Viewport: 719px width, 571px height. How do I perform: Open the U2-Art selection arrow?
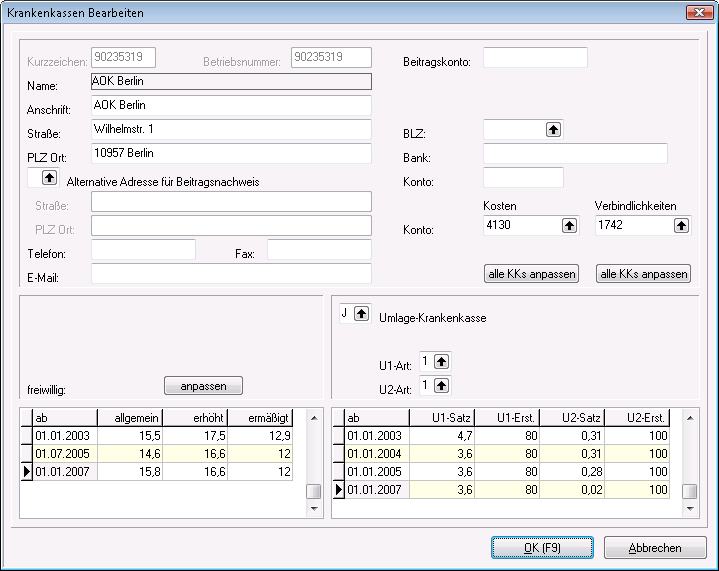(441, 385)
